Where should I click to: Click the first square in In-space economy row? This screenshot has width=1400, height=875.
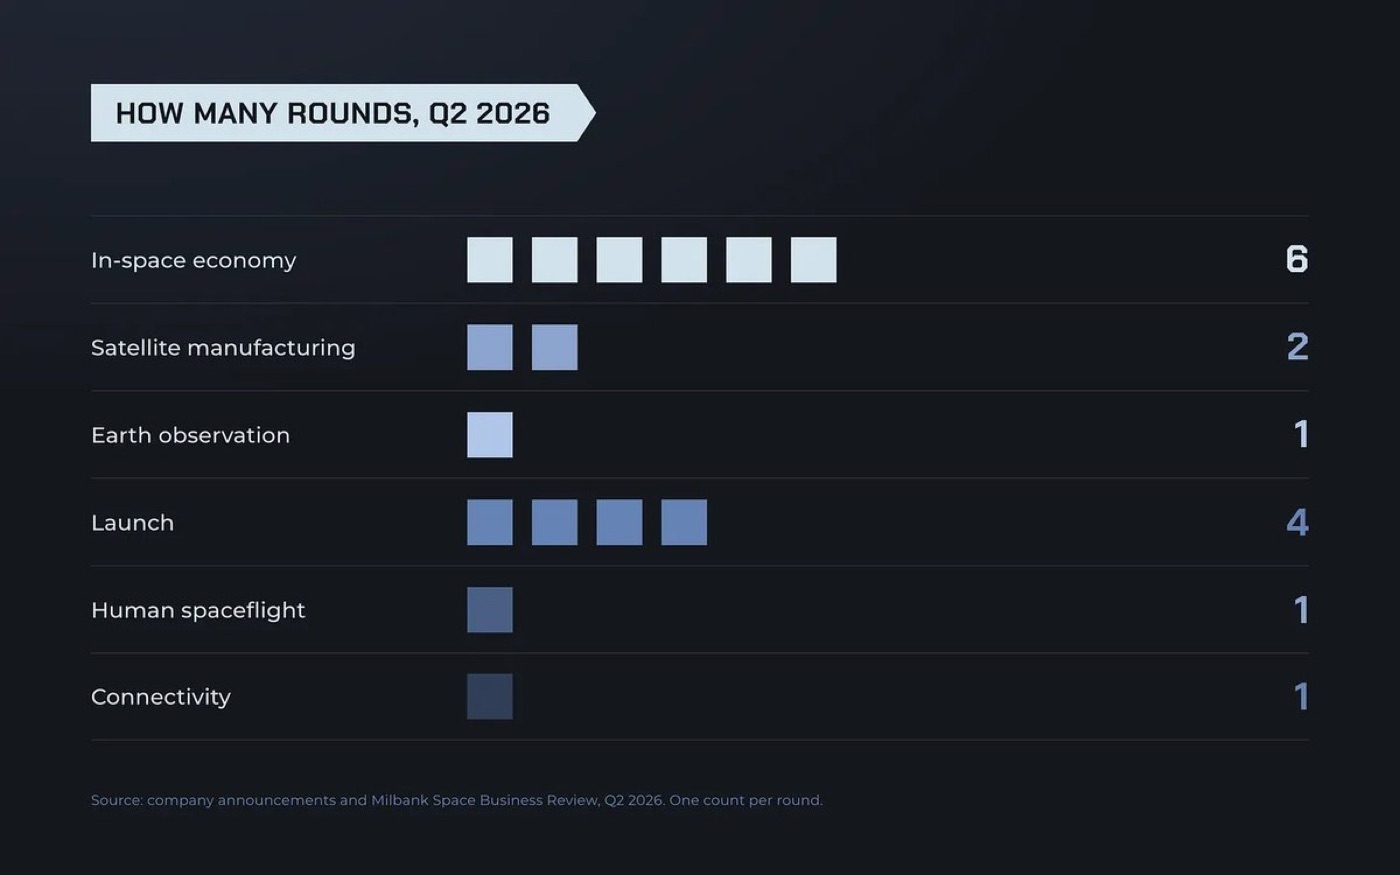(490, 260)
